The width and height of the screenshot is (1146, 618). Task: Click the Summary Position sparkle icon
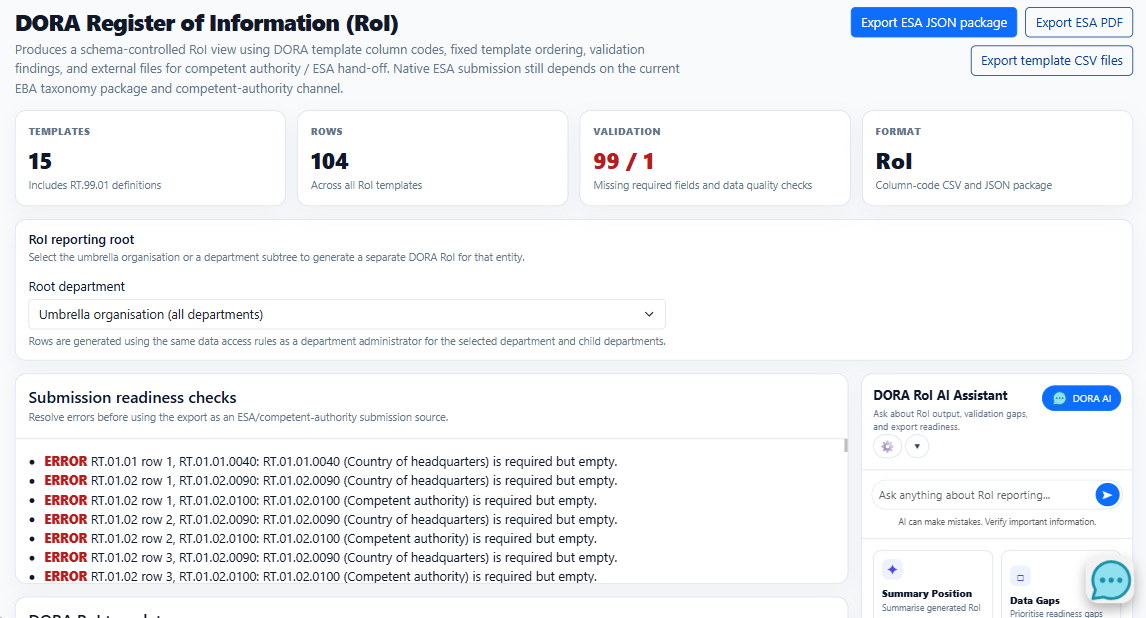892,570
